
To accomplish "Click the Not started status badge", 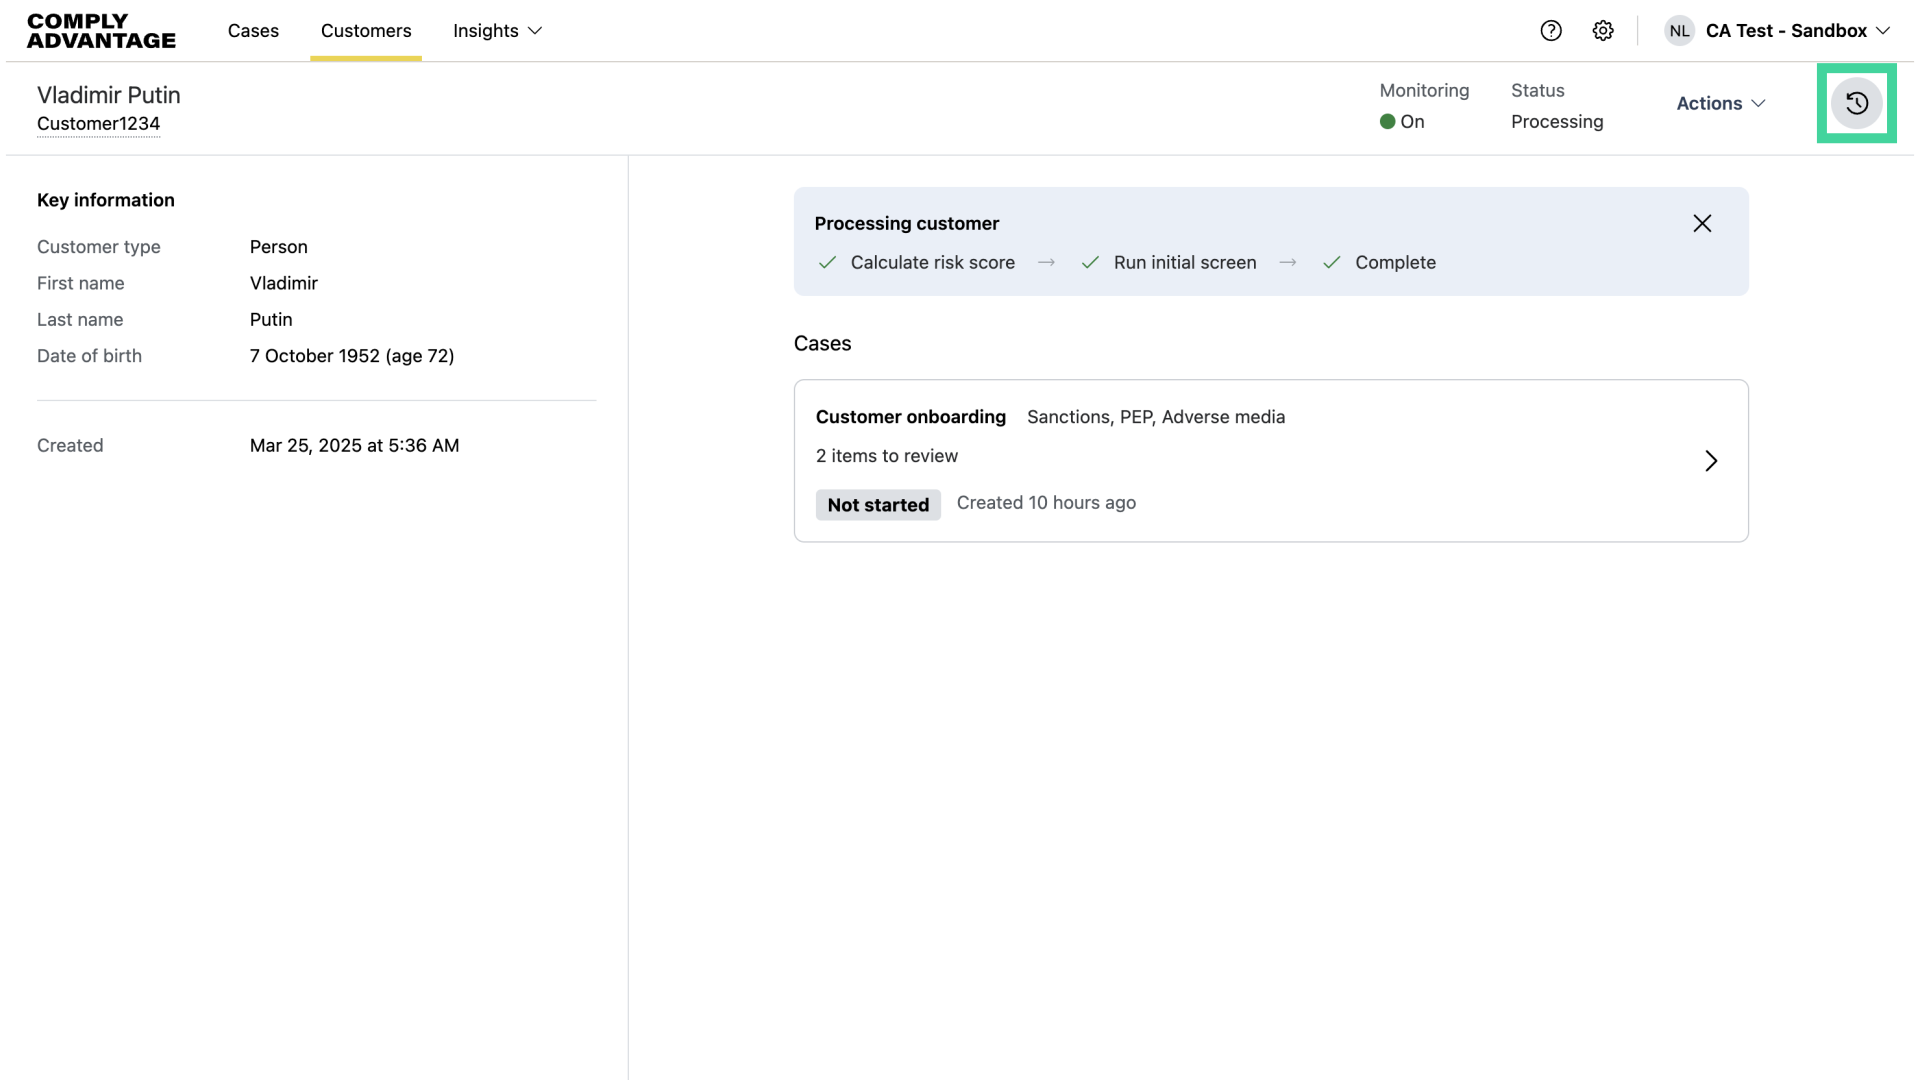I will (x=878, y=505).
